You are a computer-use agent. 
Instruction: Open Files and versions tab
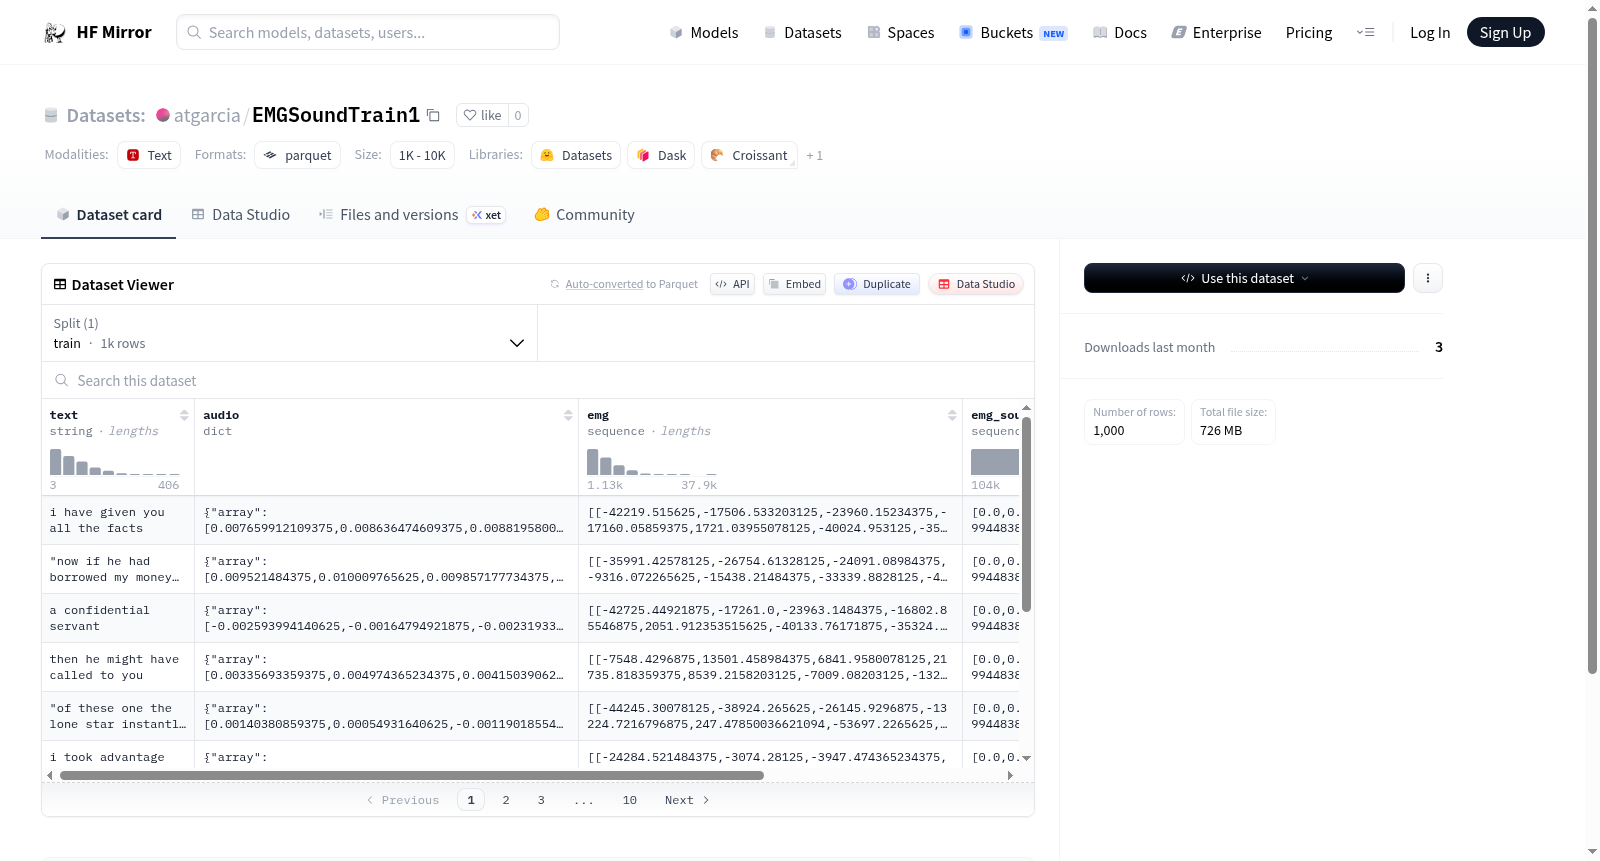tap(412, 215)
